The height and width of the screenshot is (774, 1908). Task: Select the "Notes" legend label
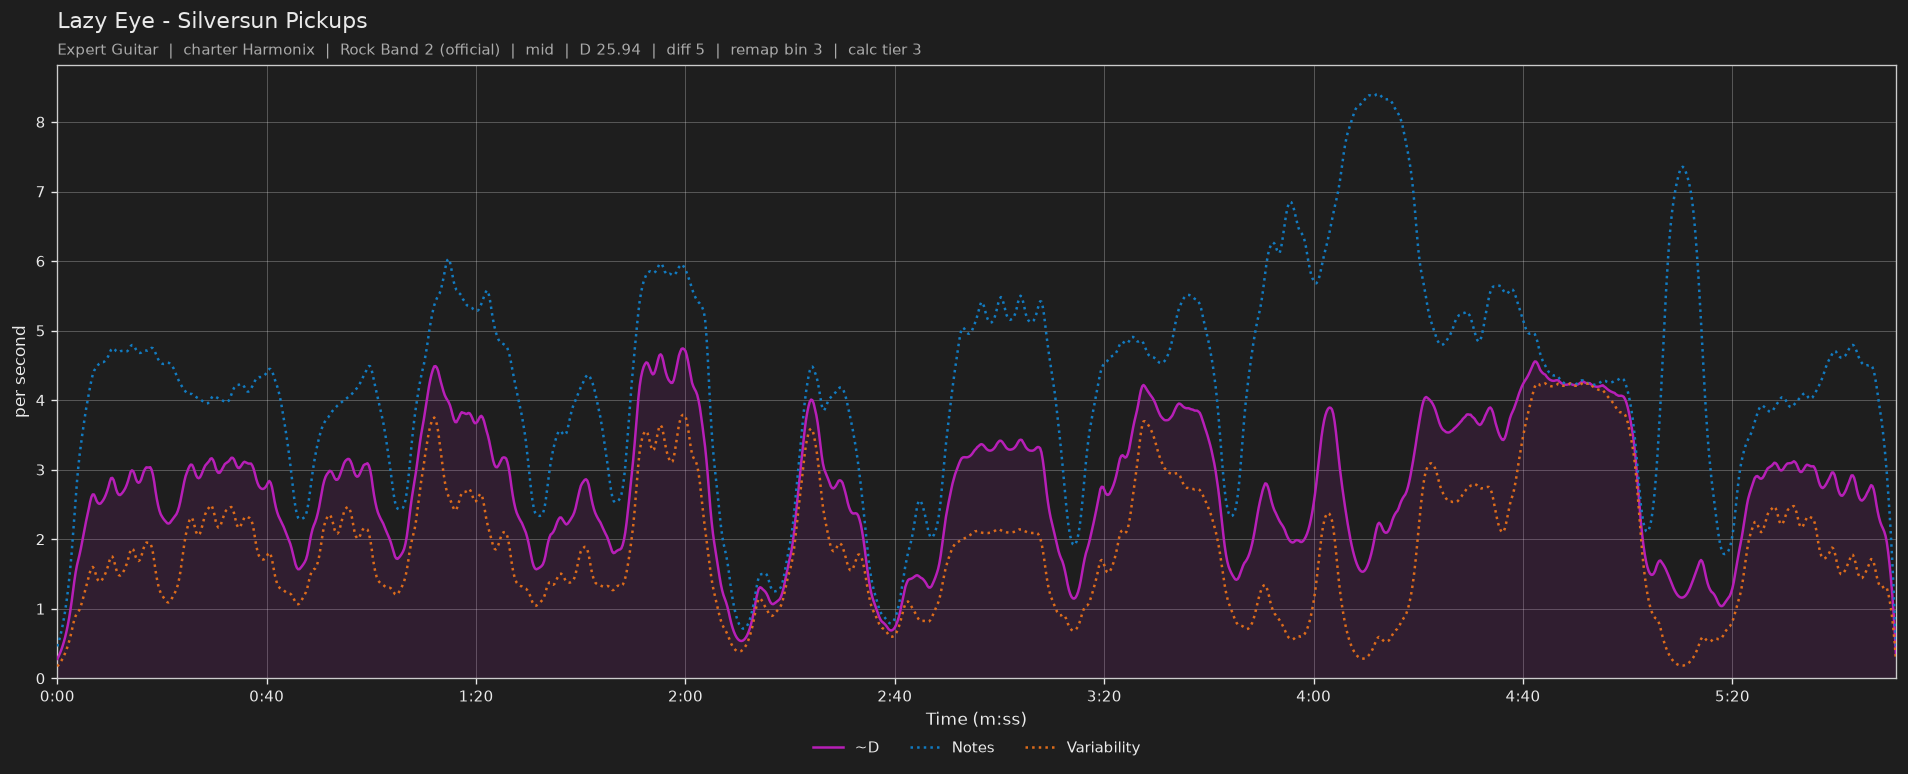tap(973, 748)
